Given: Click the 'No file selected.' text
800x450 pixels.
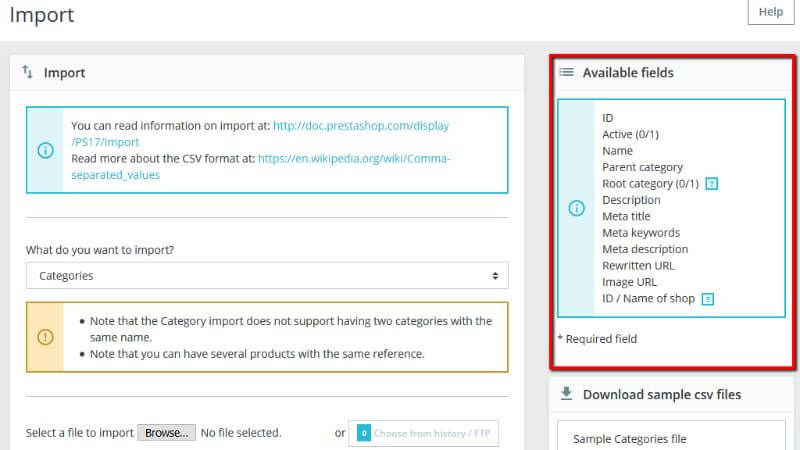Looking at the screenshot, I should (x=241, y=433).
